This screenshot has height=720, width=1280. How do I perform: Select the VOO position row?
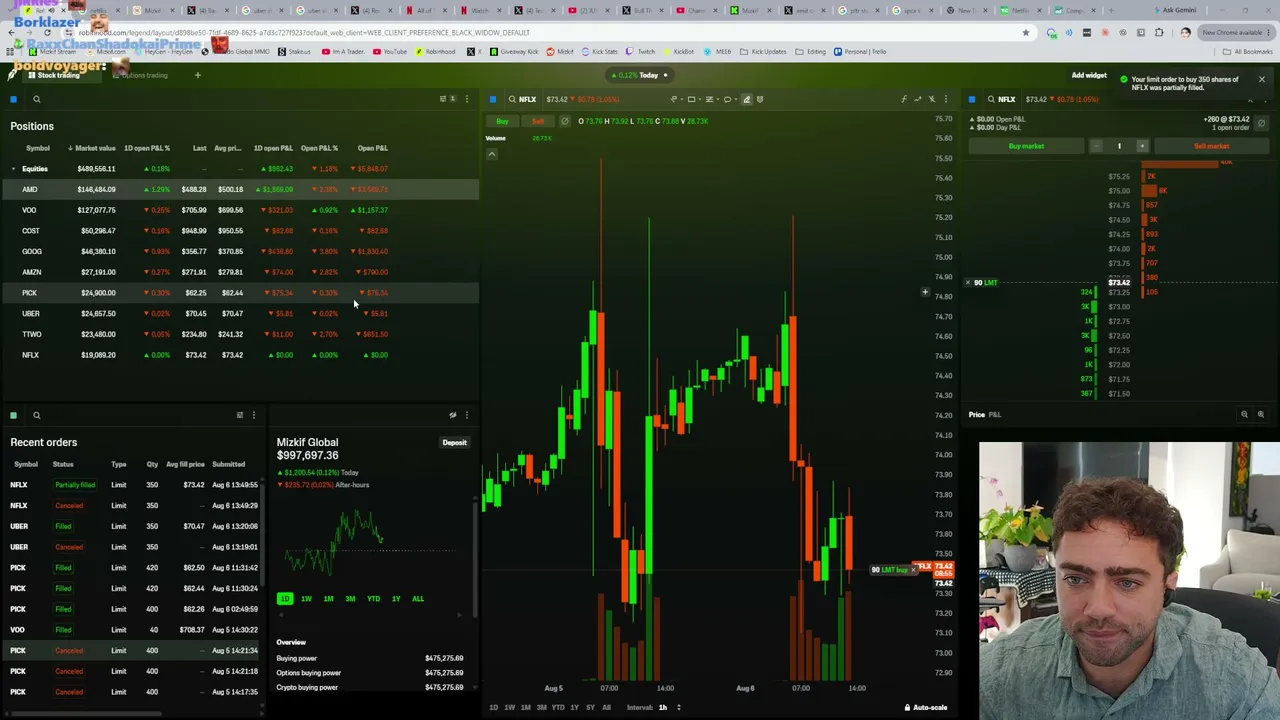tap(240, 210)
